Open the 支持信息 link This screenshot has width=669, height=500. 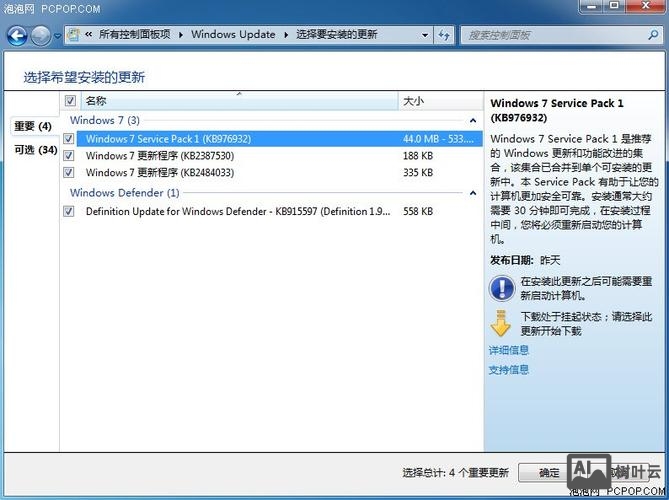tap(509, 369)
